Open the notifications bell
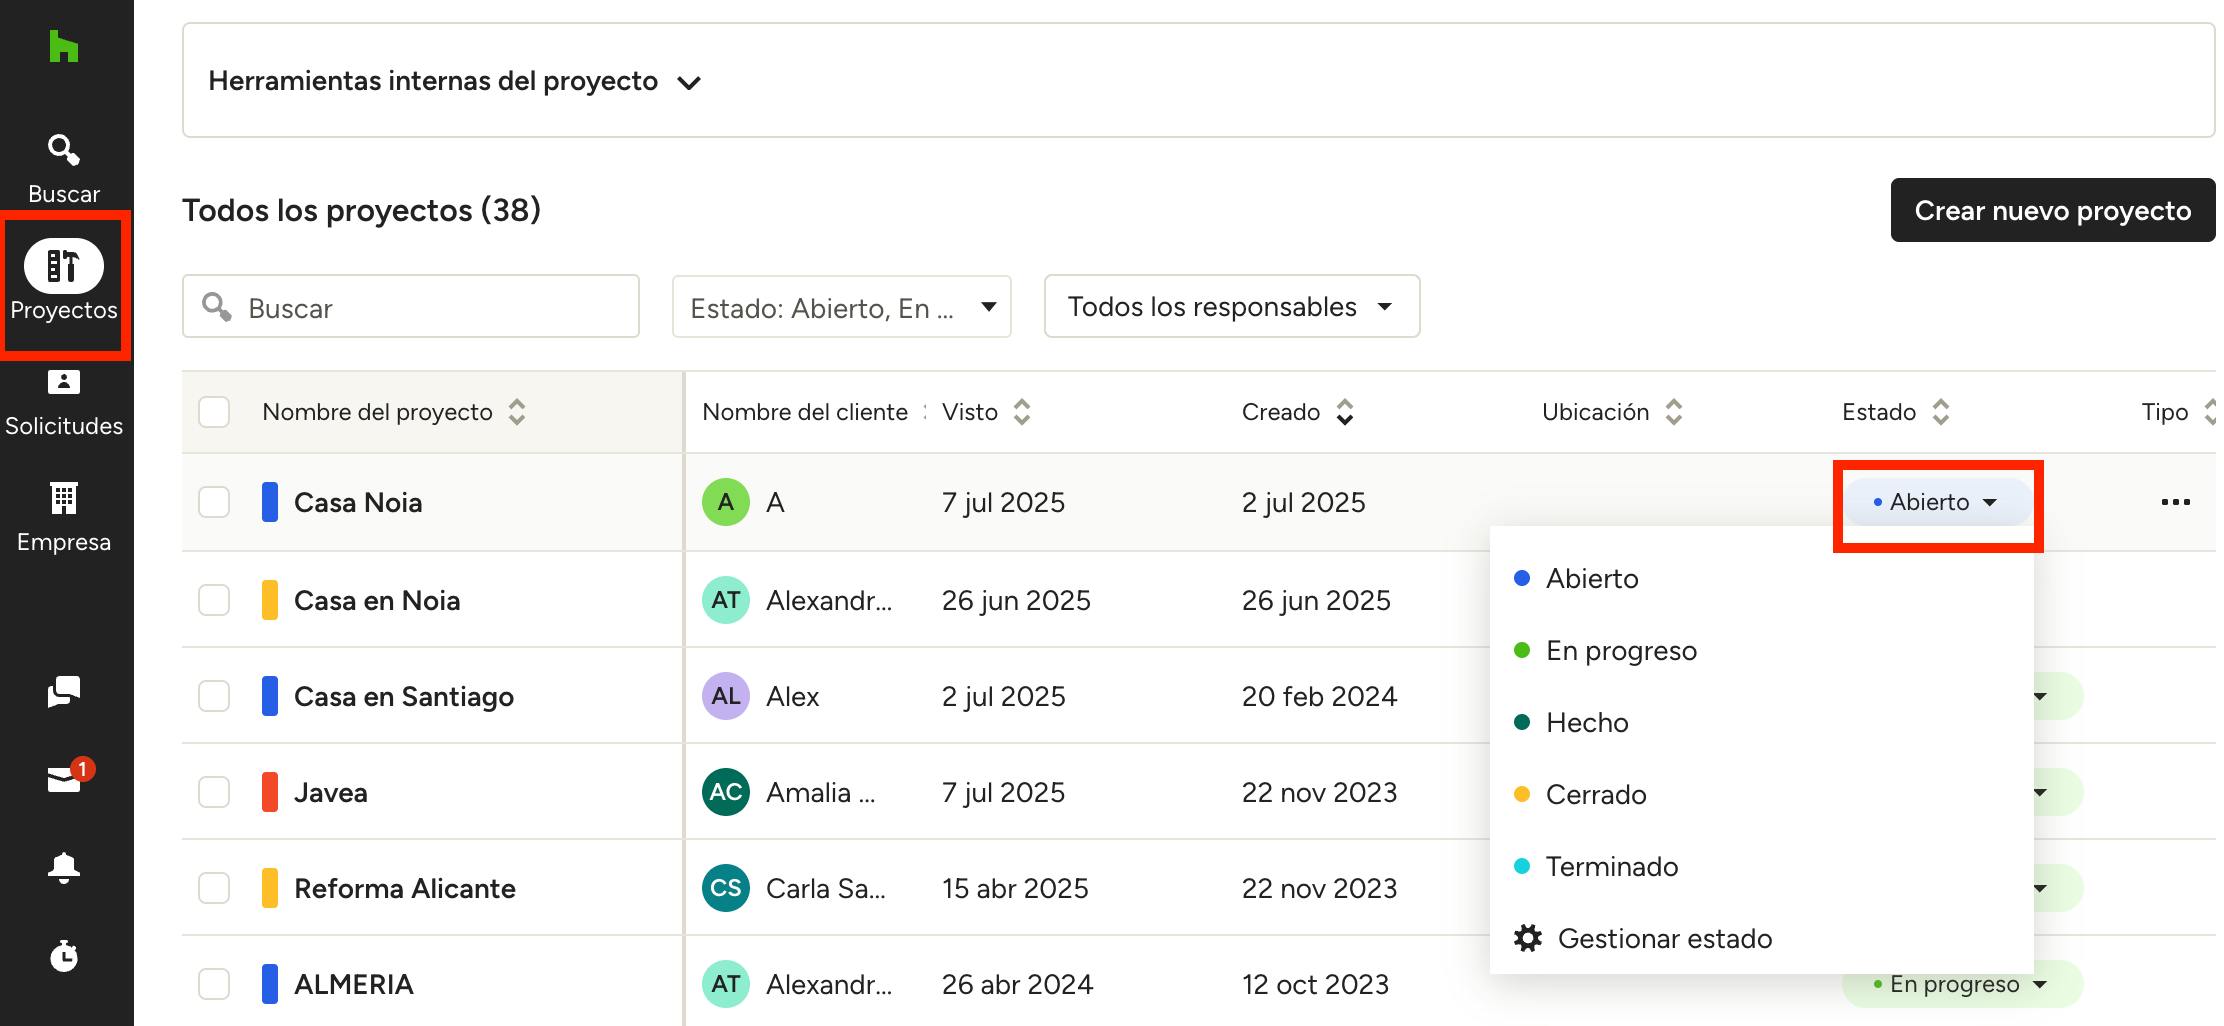Screen dimensions: 2224x1026 (64, 867)
